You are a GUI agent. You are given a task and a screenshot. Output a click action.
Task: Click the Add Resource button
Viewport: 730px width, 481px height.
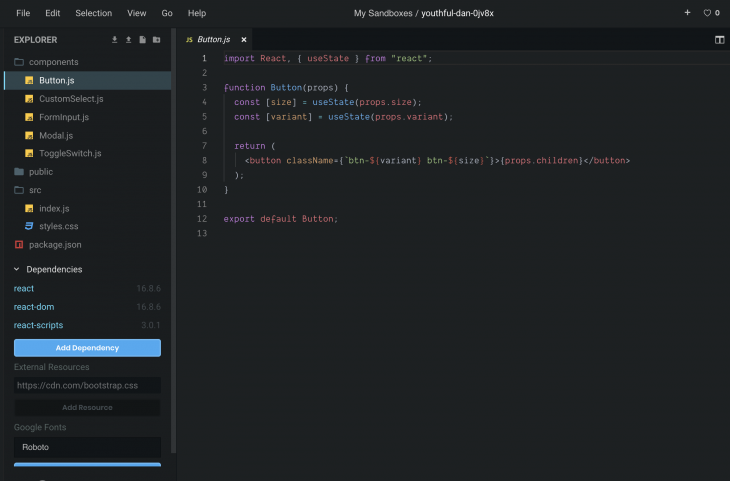click(x=88, y=407)
